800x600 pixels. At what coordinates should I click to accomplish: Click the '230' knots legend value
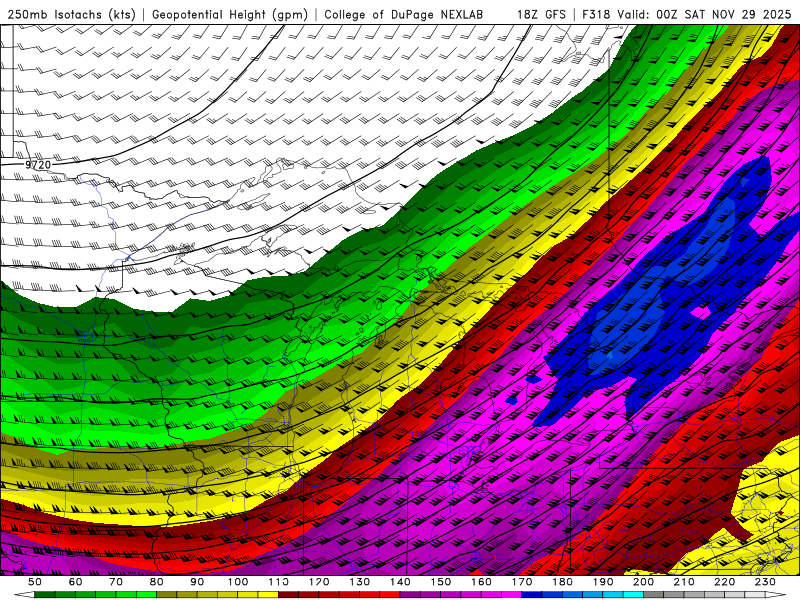[765, 582]
